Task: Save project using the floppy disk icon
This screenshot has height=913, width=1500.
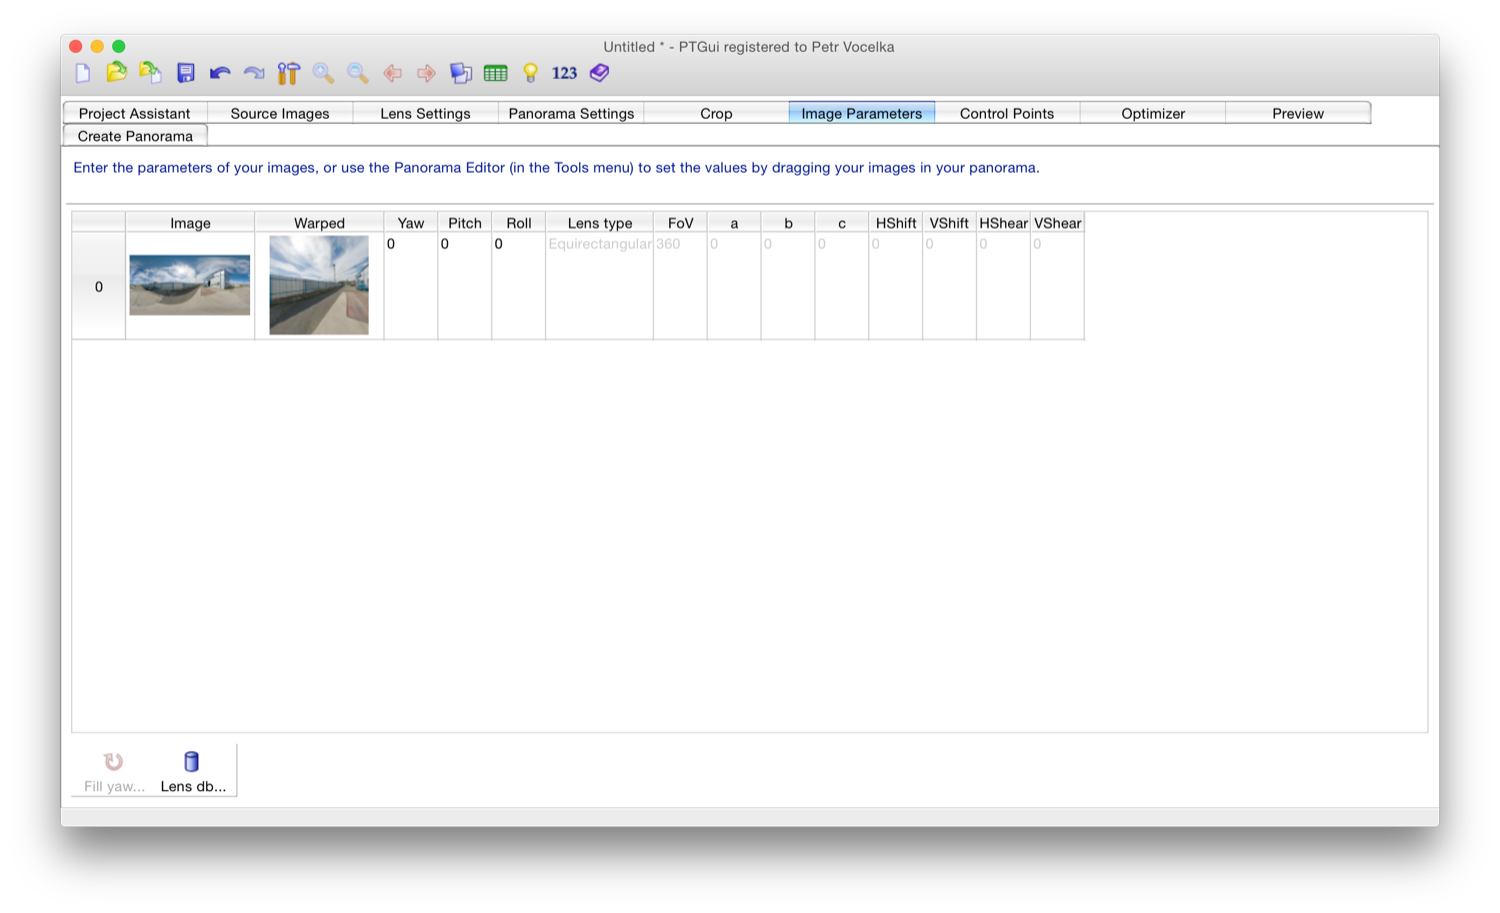Action: [x=186, y=73]
